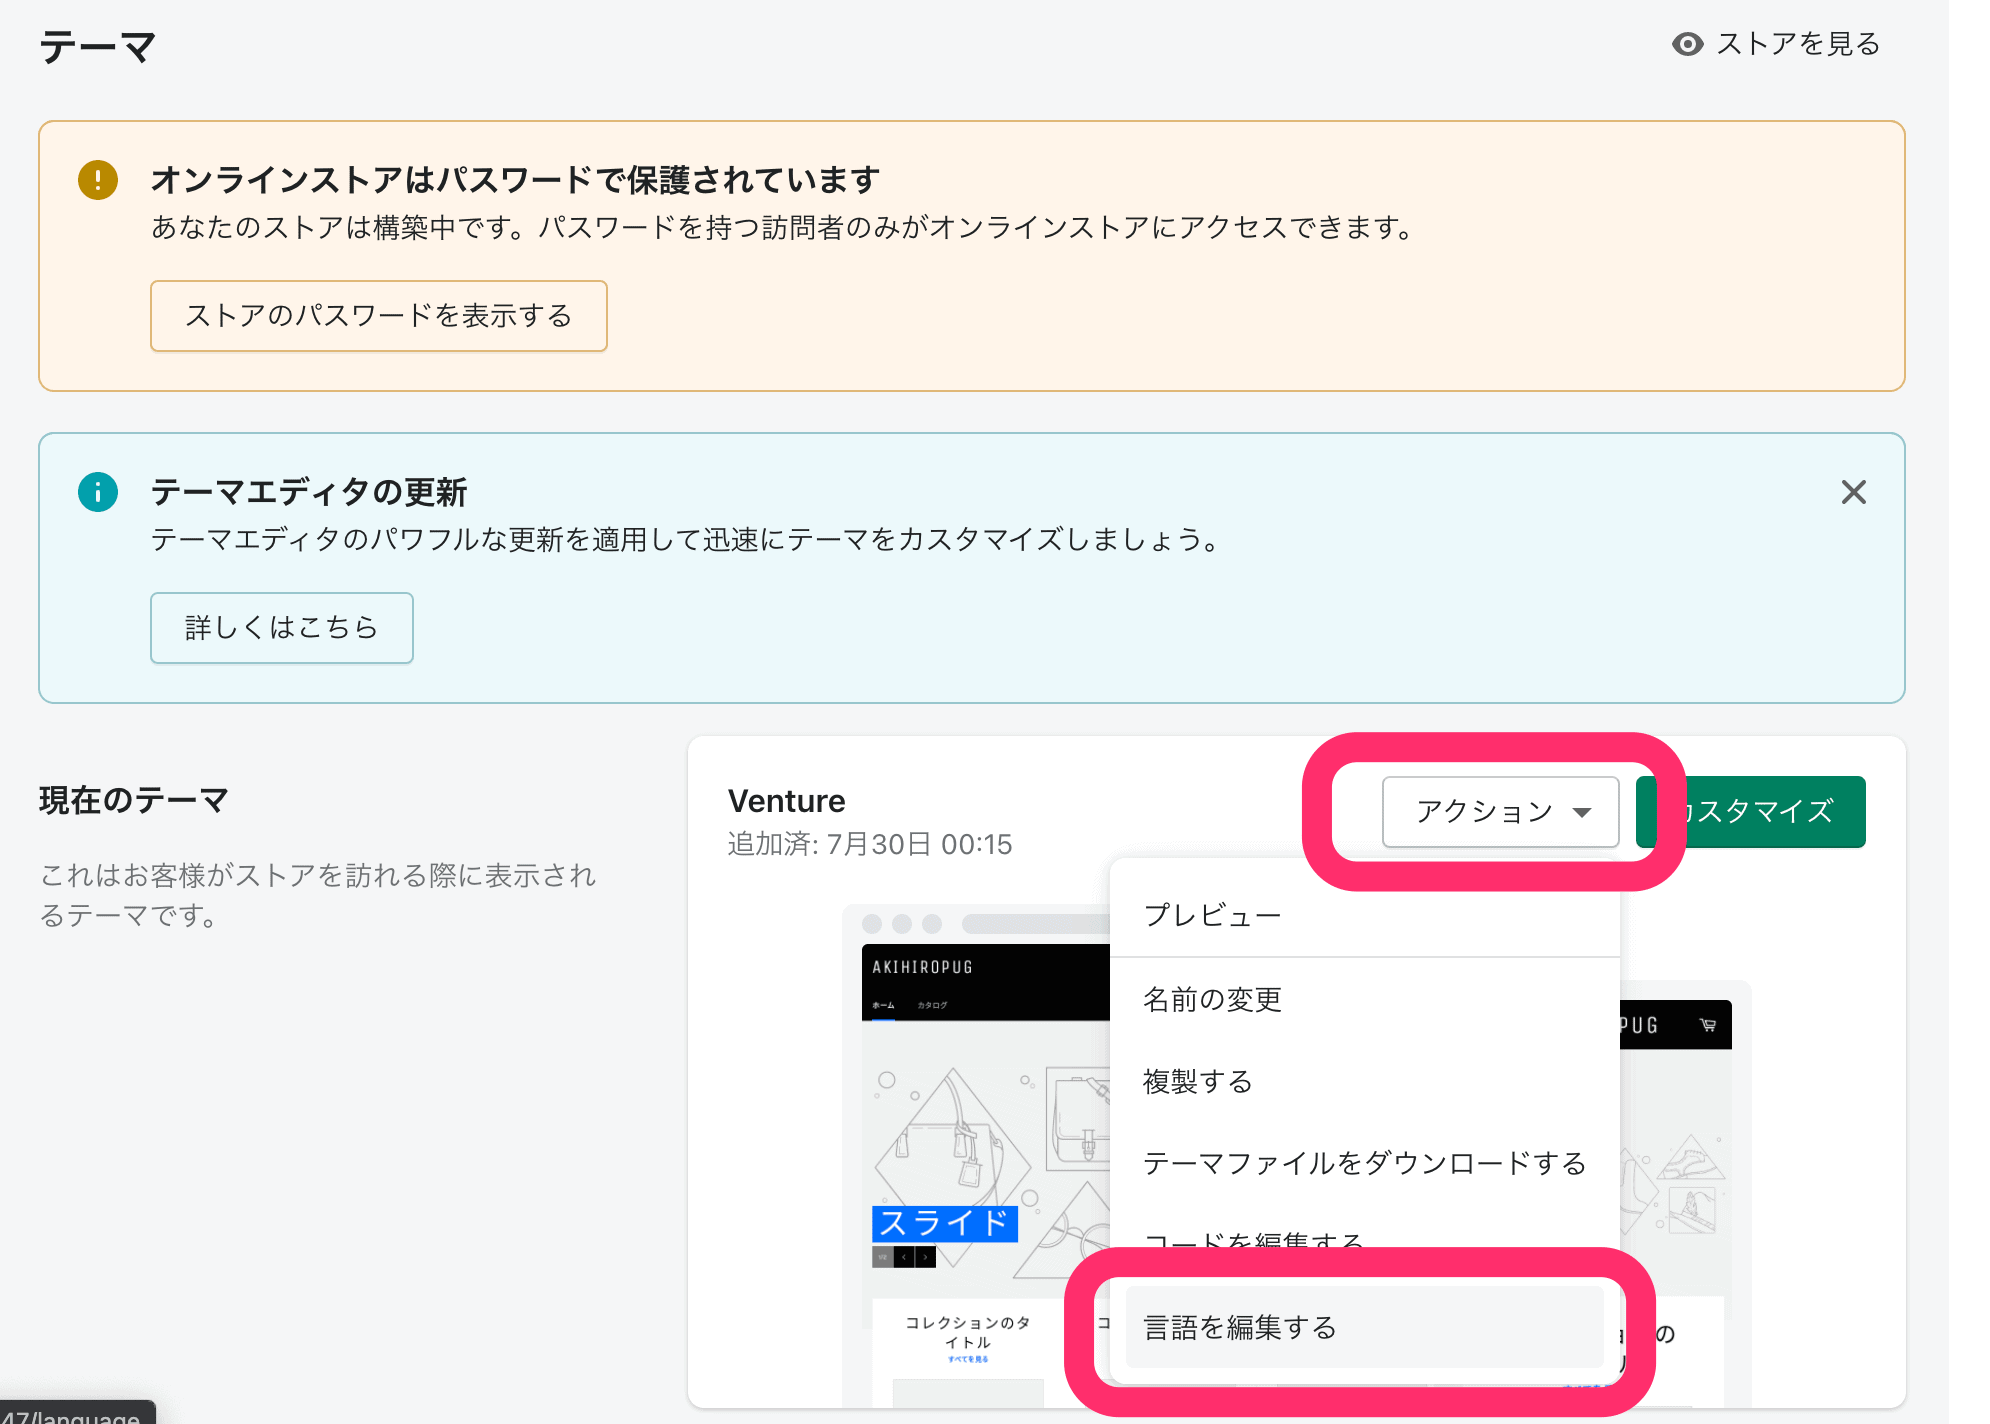Click the blue スライド label in preview
This screenshot has height=1424, width=1990.
[944, 1223]
